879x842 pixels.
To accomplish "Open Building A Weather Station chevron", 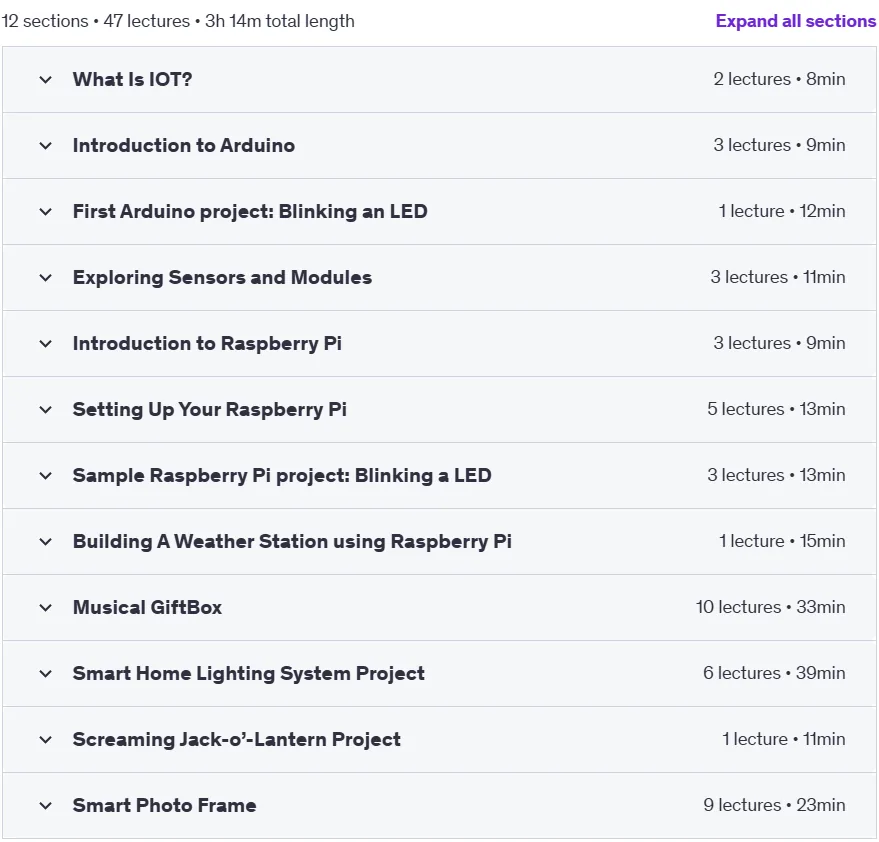I will coord(46,542).
